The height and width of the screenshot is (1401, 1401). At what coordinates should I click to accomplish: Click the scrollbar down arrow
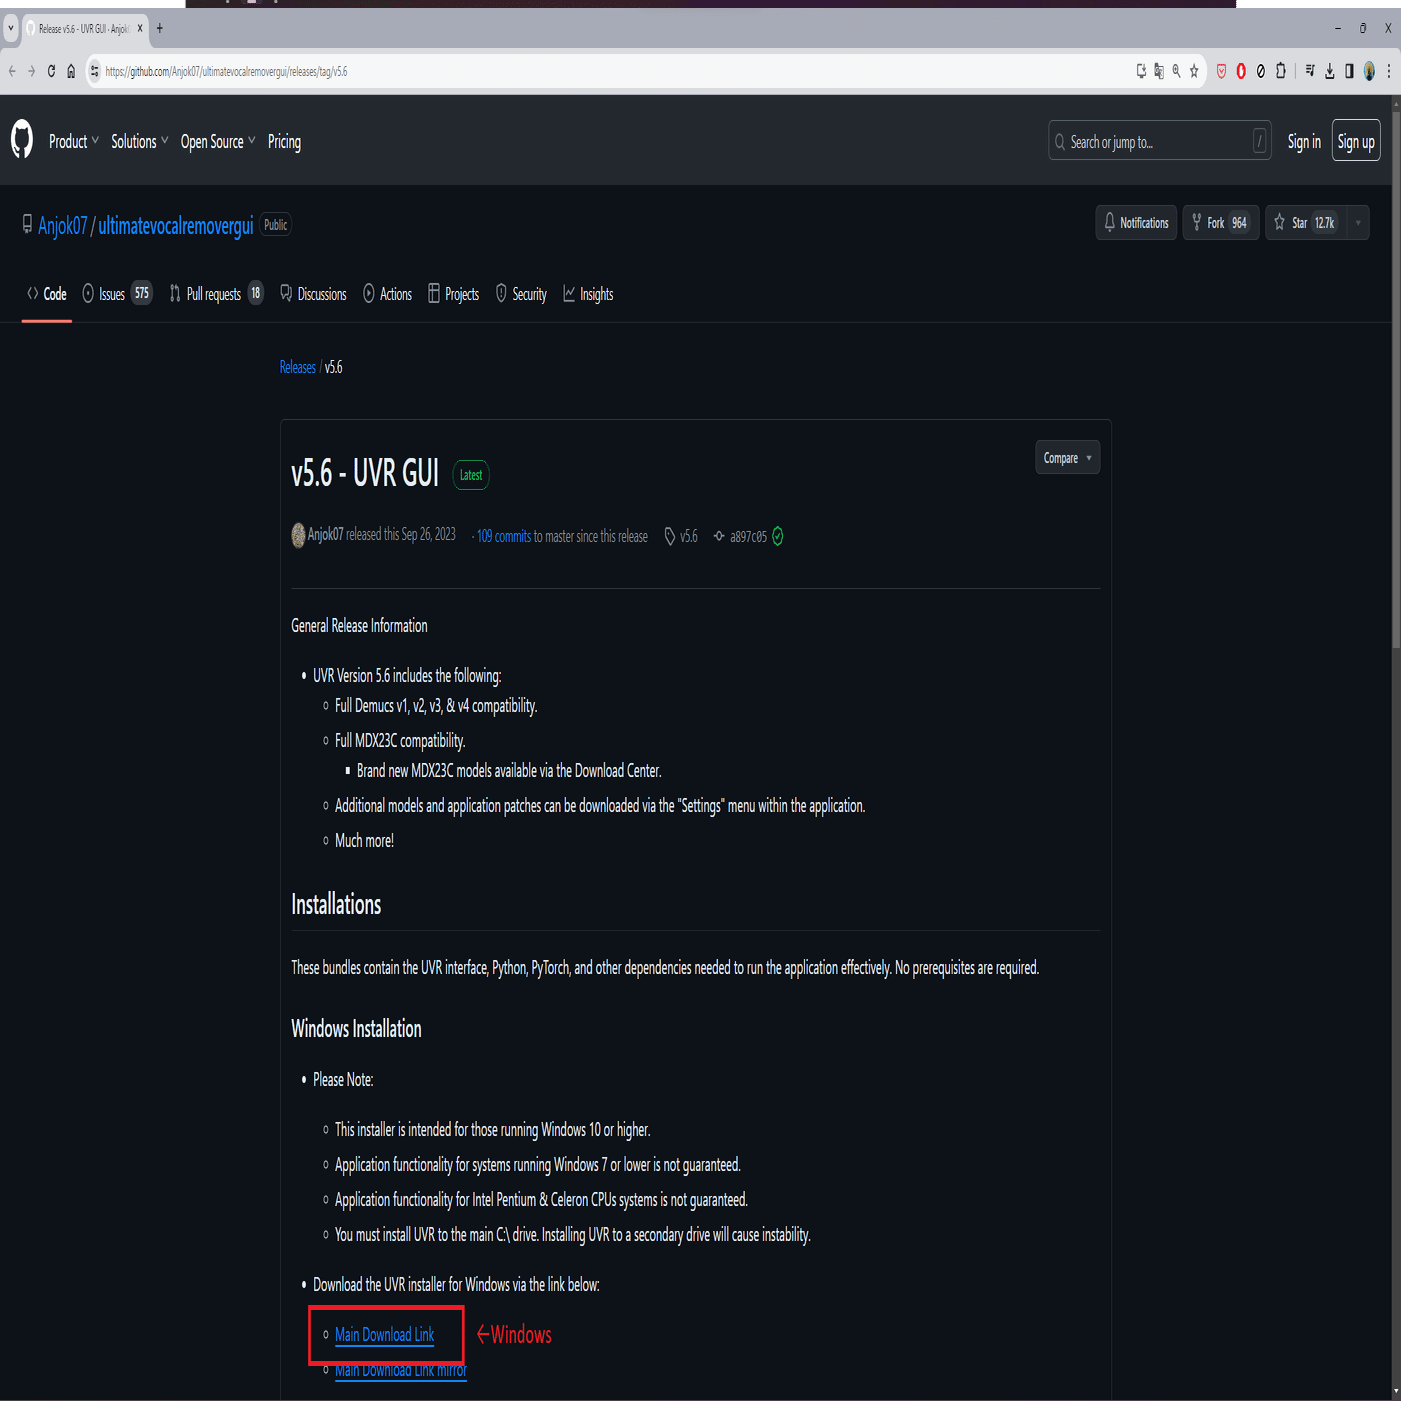pyautogui.click(x=1396, y=1392)
